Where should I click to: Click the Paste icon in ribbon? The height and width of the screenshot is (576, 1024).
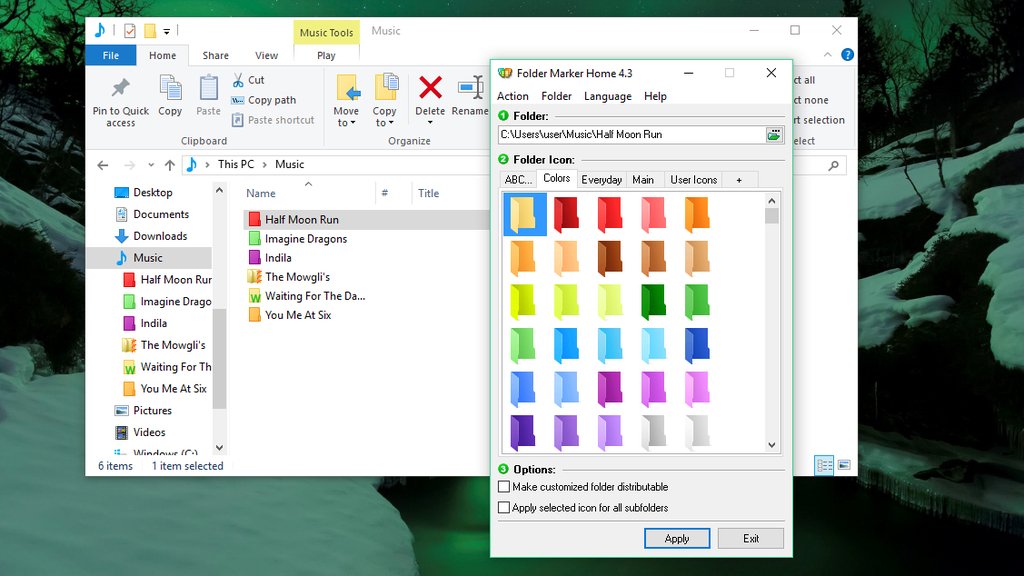[x=208, y=88]
